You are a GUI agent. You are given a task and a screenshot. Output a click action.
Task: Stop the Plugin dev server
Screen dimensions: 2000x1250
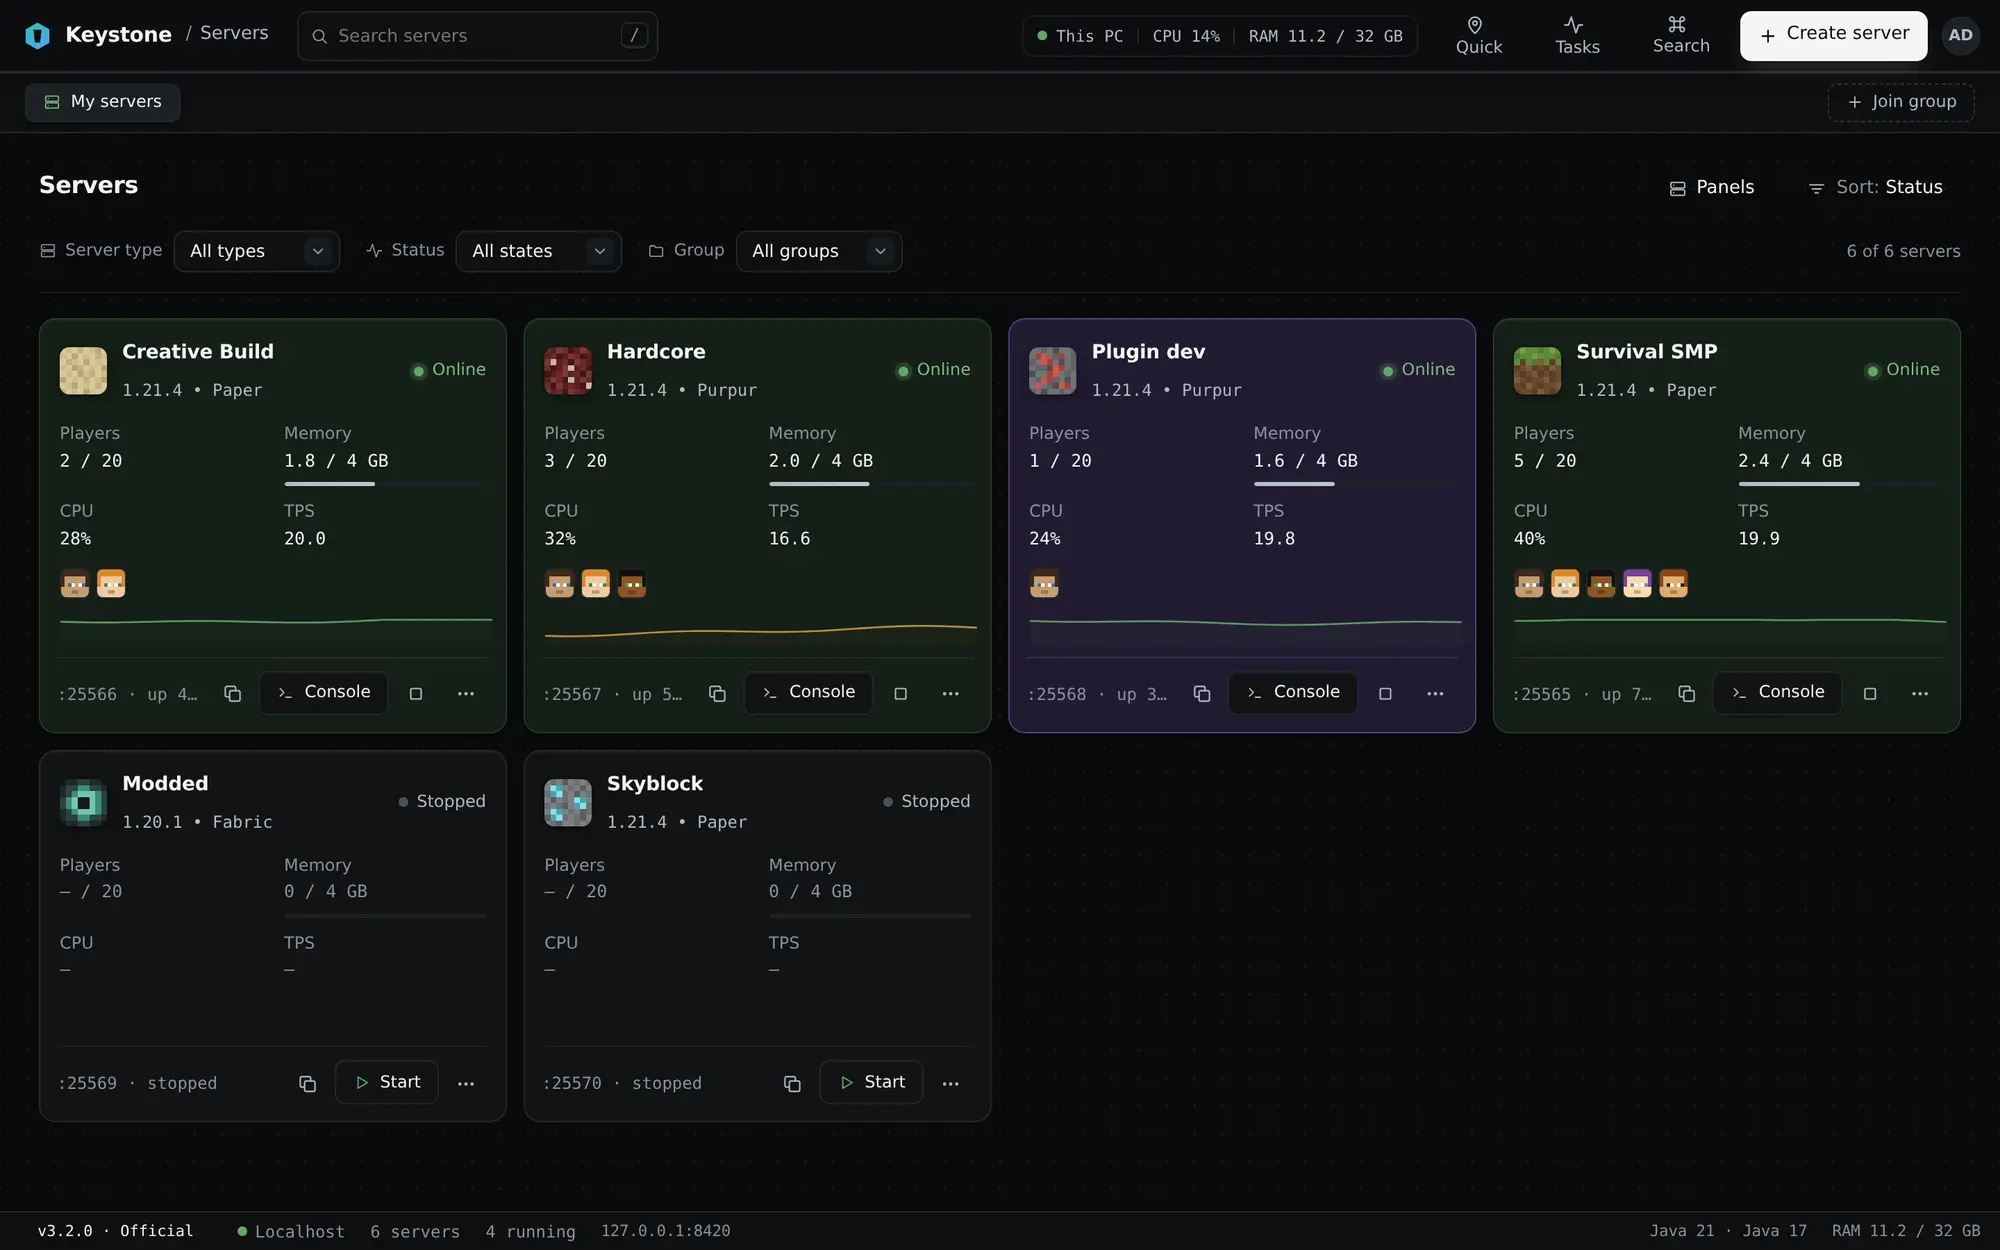1385,693
